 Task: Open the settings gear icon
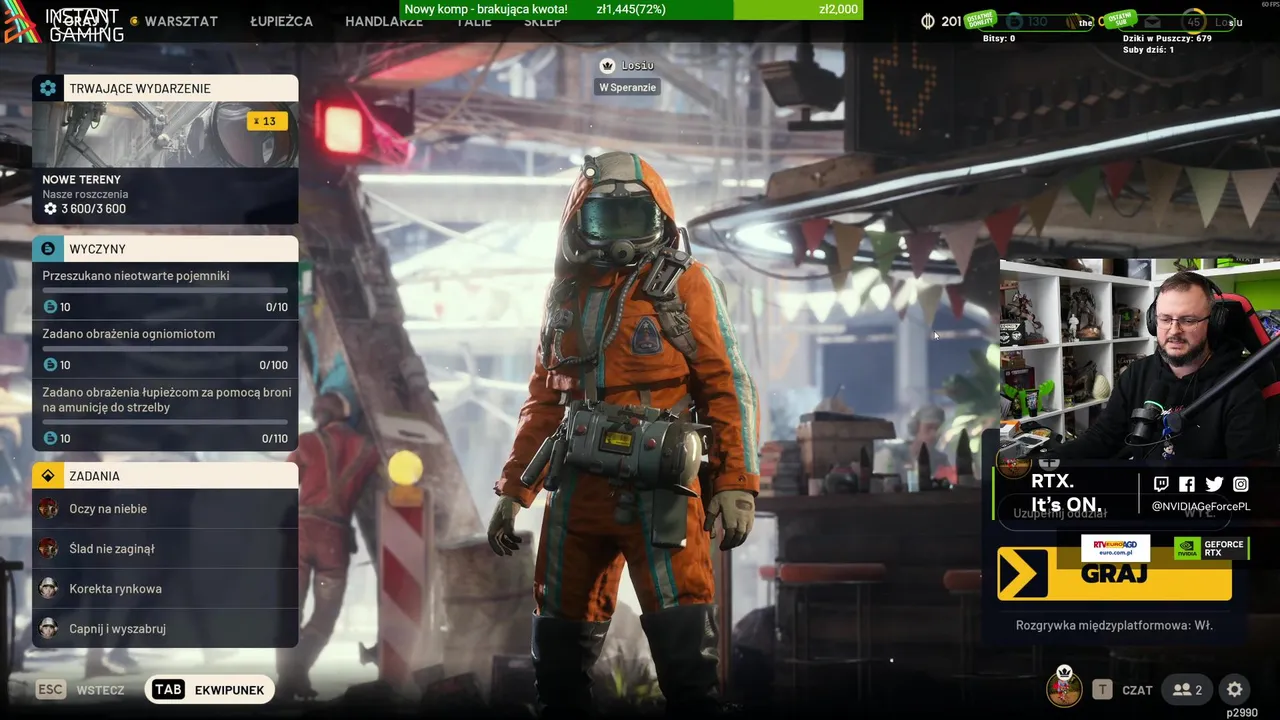tap(1234, 689)
